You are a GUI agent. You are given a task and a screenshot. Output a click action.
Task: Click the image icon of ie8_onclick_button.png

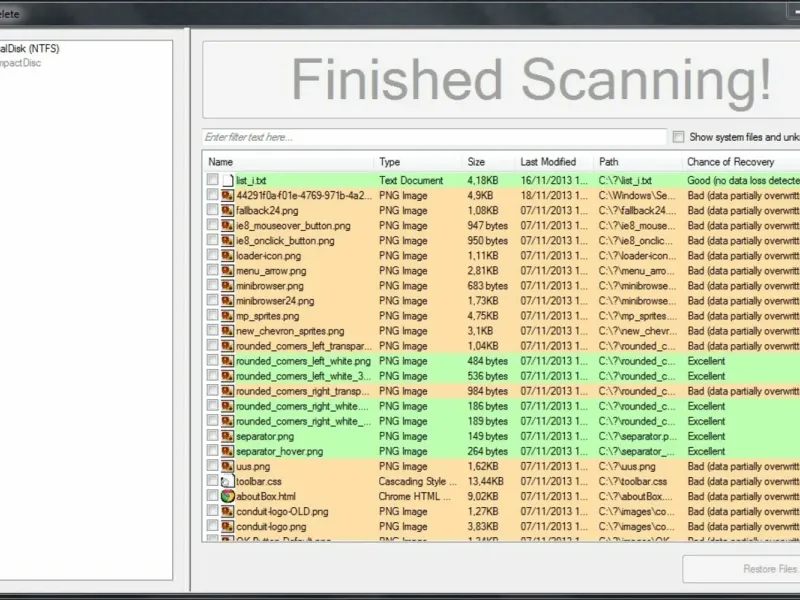click(228, 240)
